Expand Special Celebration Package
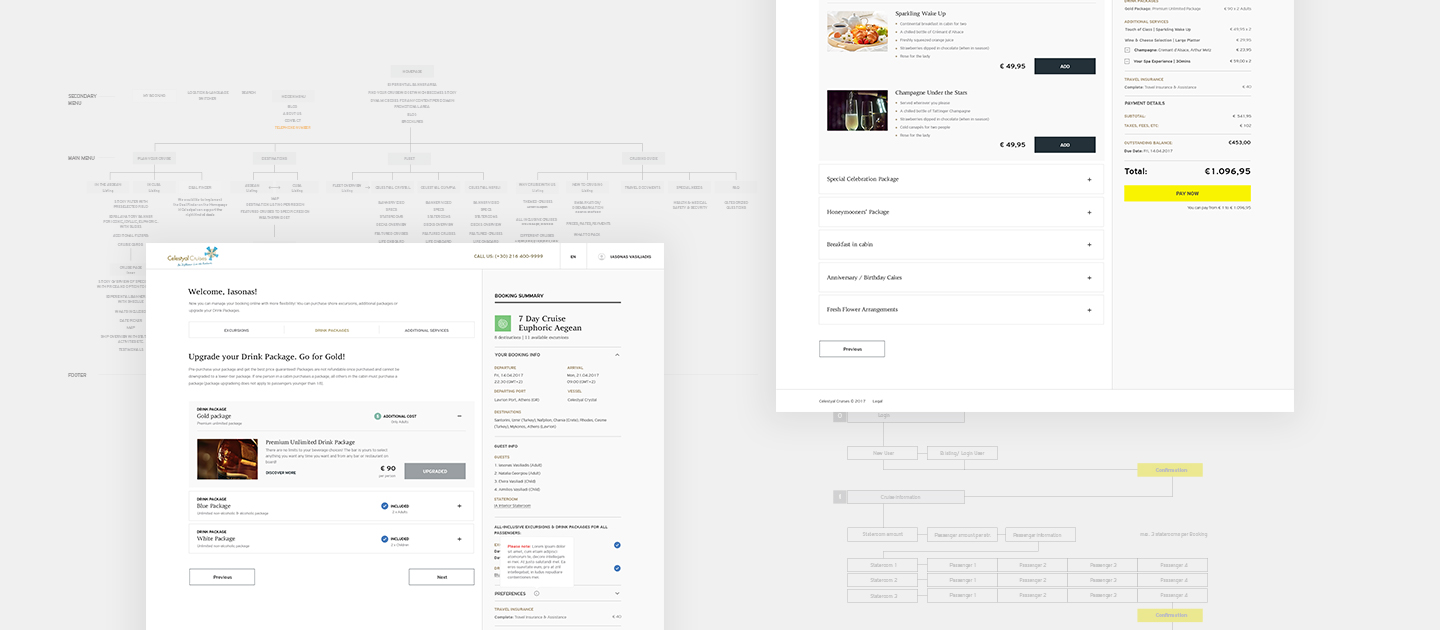The image size is (1440, 630). click(1089, 179)
